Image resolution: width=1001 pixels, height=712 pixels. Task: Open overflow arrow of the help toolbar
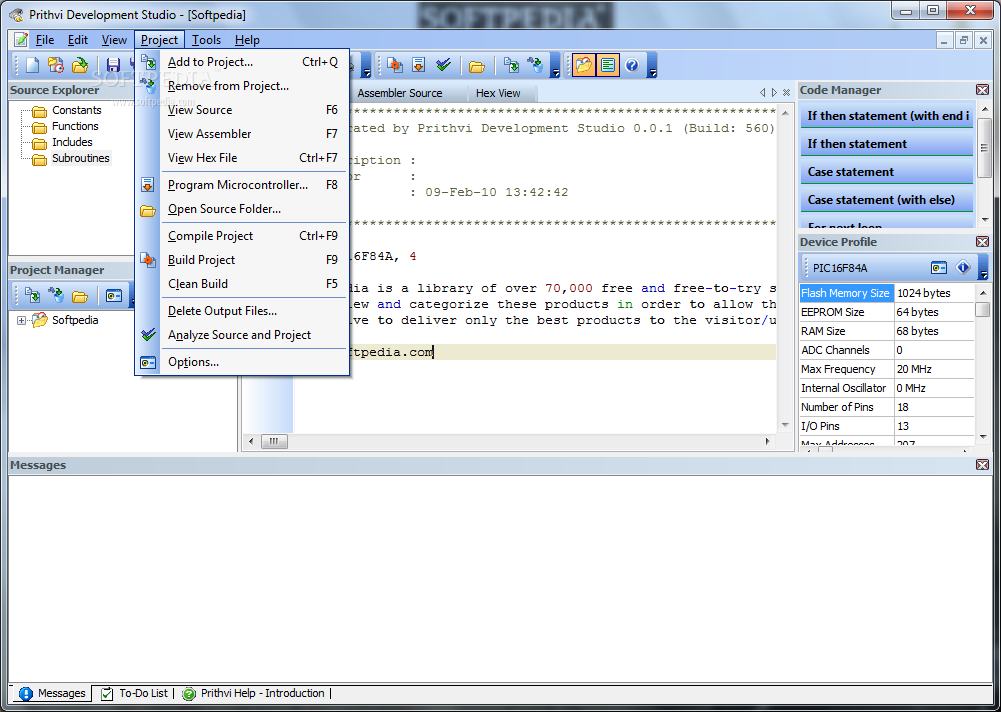tap(652, 65)
